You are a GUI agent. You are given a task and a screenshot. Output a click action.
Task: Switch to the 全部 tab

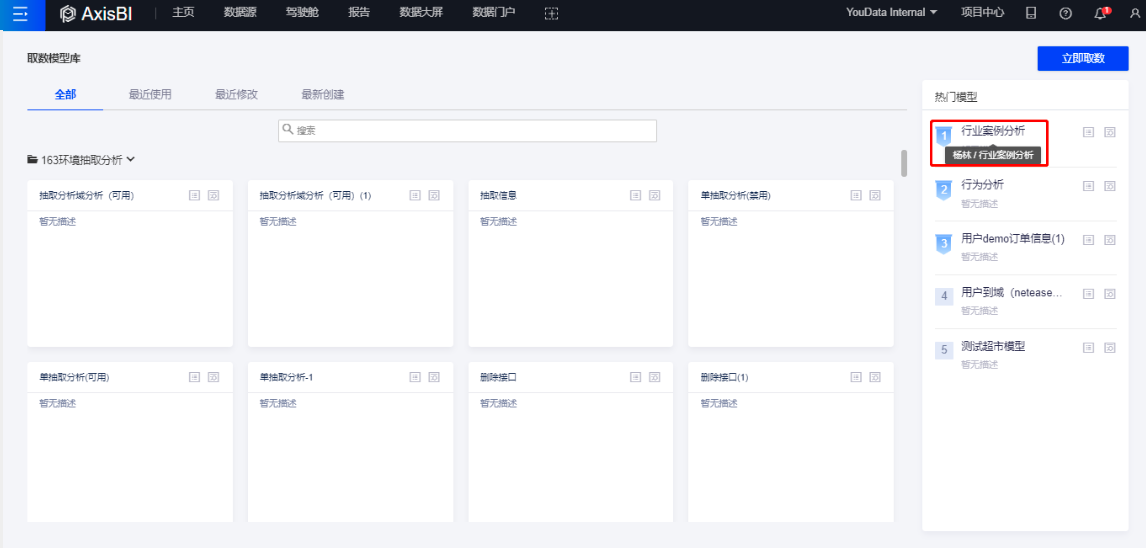pos(65,94)
